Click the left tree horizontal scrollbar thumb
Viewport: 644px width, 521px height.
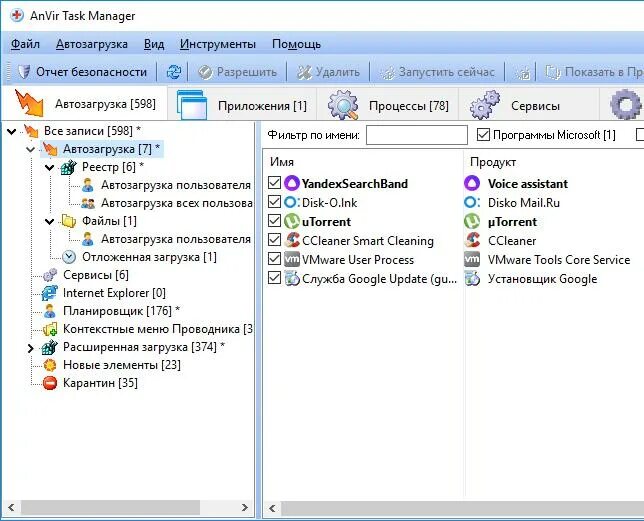click(110, 507)
